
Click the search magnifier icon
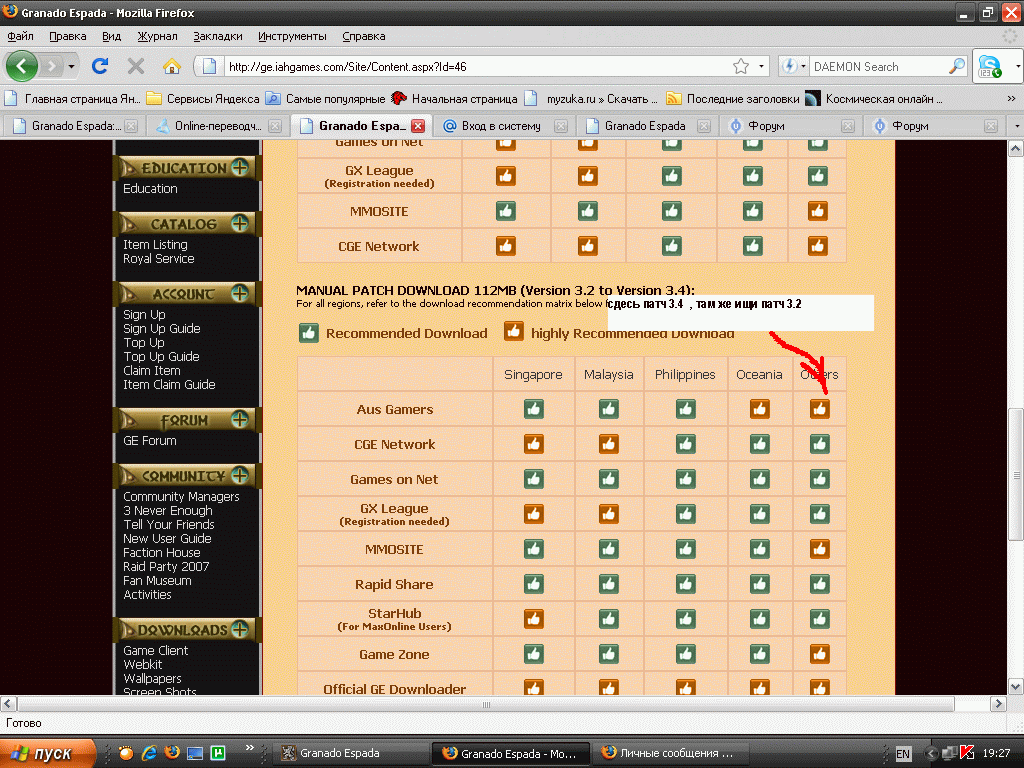[x=956, y=66]
